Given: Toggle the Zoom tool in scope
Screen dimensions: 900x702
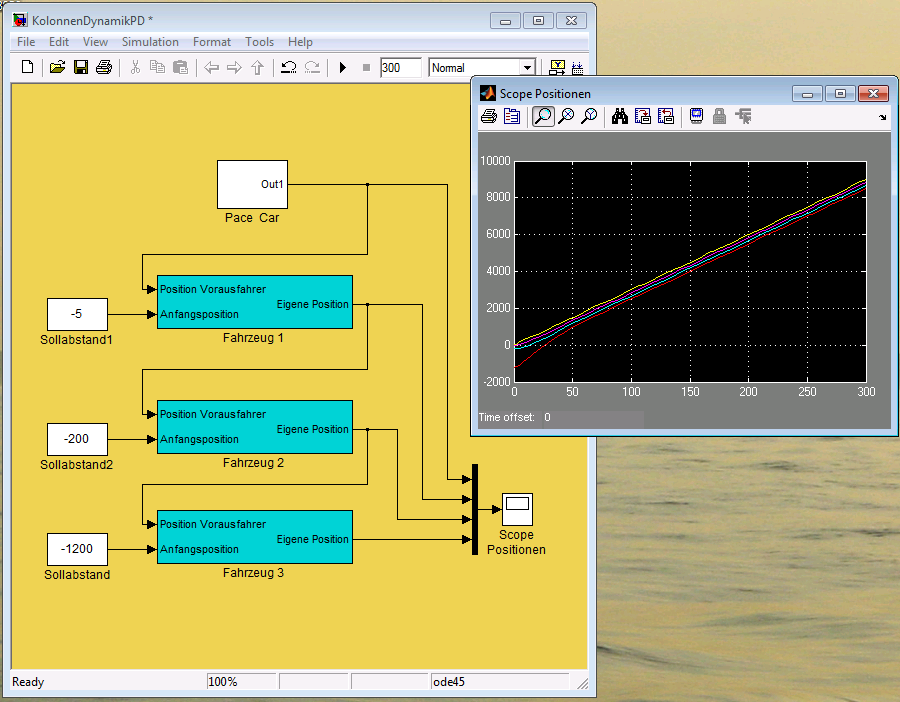Looking at the screenshot, I should tap(542, 117).
